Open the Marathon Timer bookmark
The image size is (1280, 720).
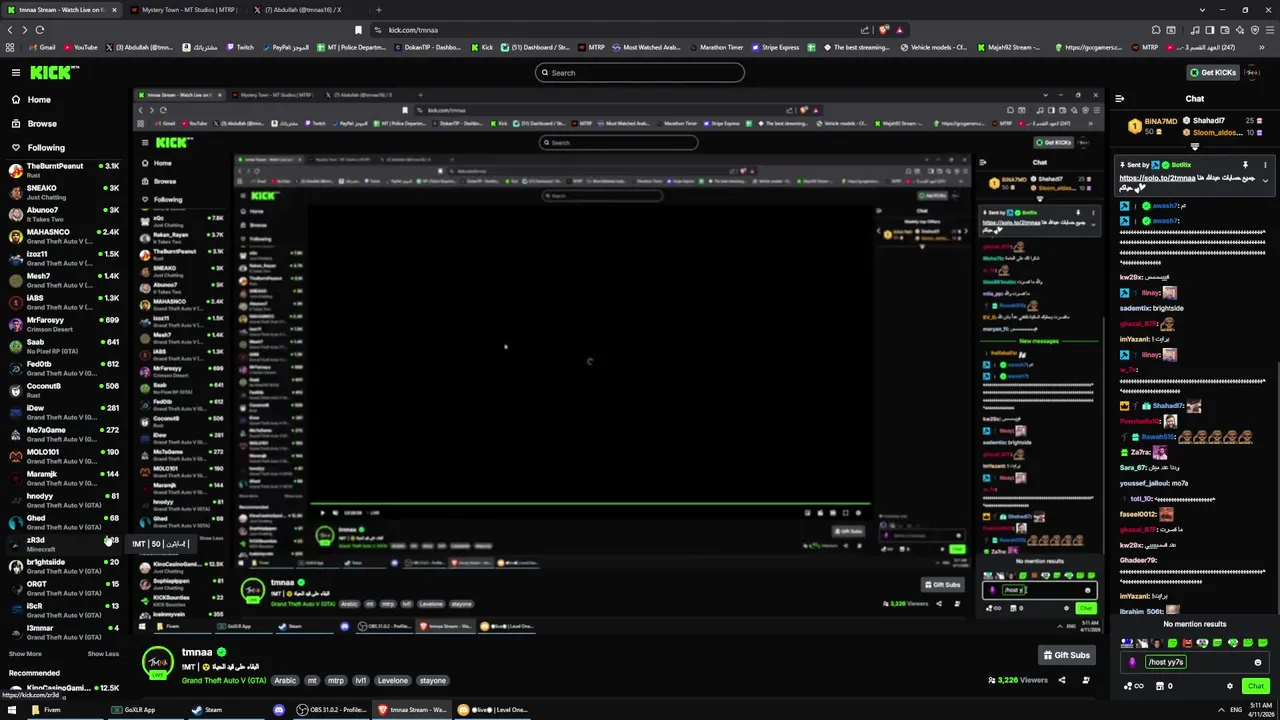715,47
